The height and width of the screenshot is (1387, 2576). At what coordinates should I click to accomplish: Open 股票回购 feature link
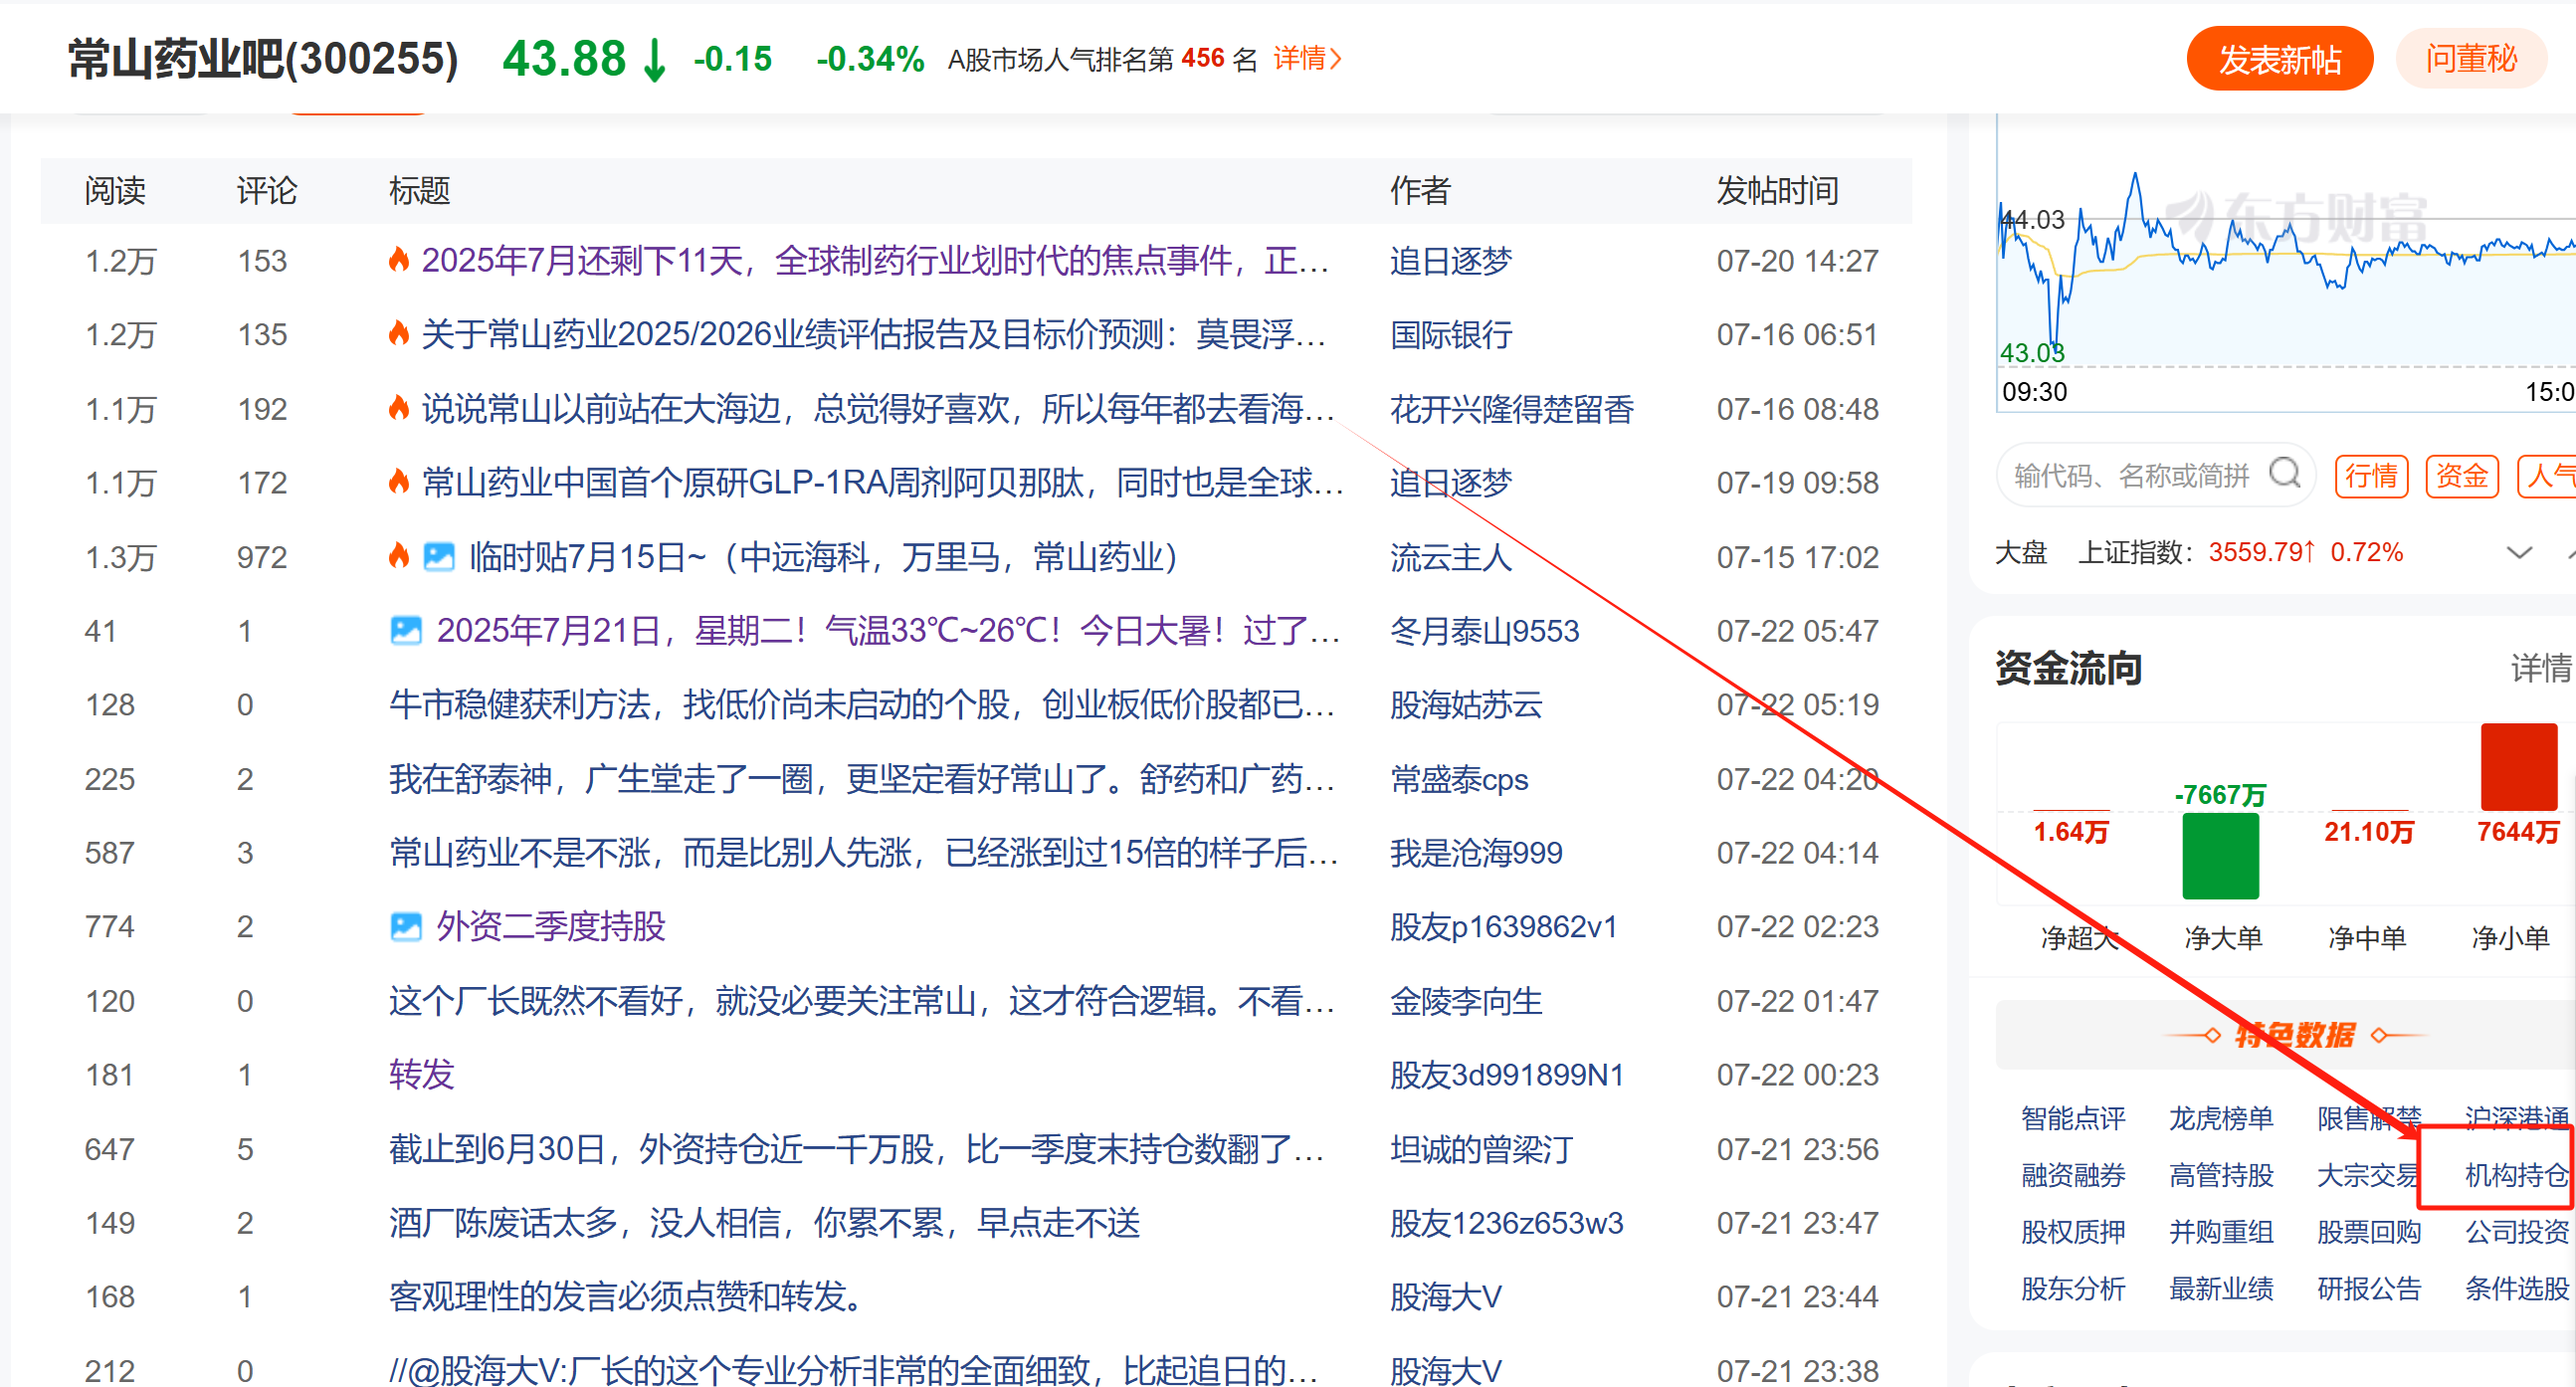tap(2368, 1232)
